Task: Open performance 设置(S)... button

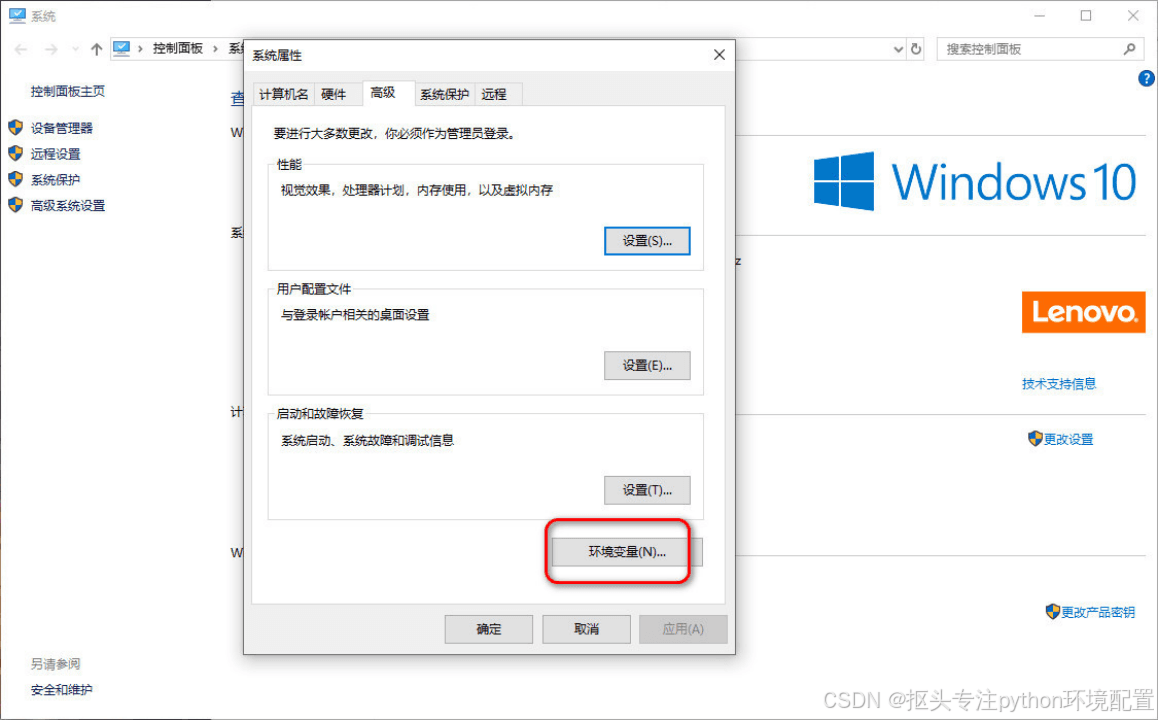Action: tap(647, 241)
